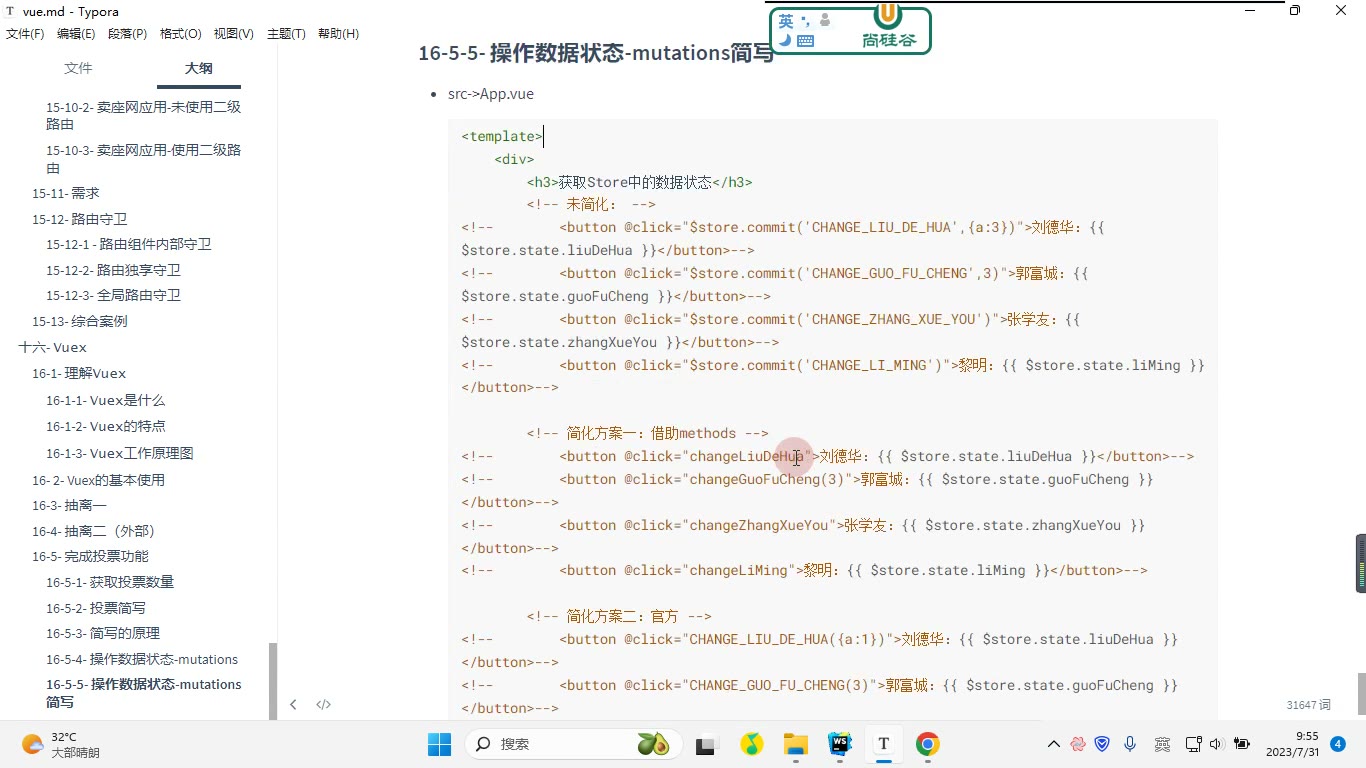Image resolution: width=1366 pixels, height=768 pixels.
Task: Click outline panel vertical scrollbar
Action: 273,680
